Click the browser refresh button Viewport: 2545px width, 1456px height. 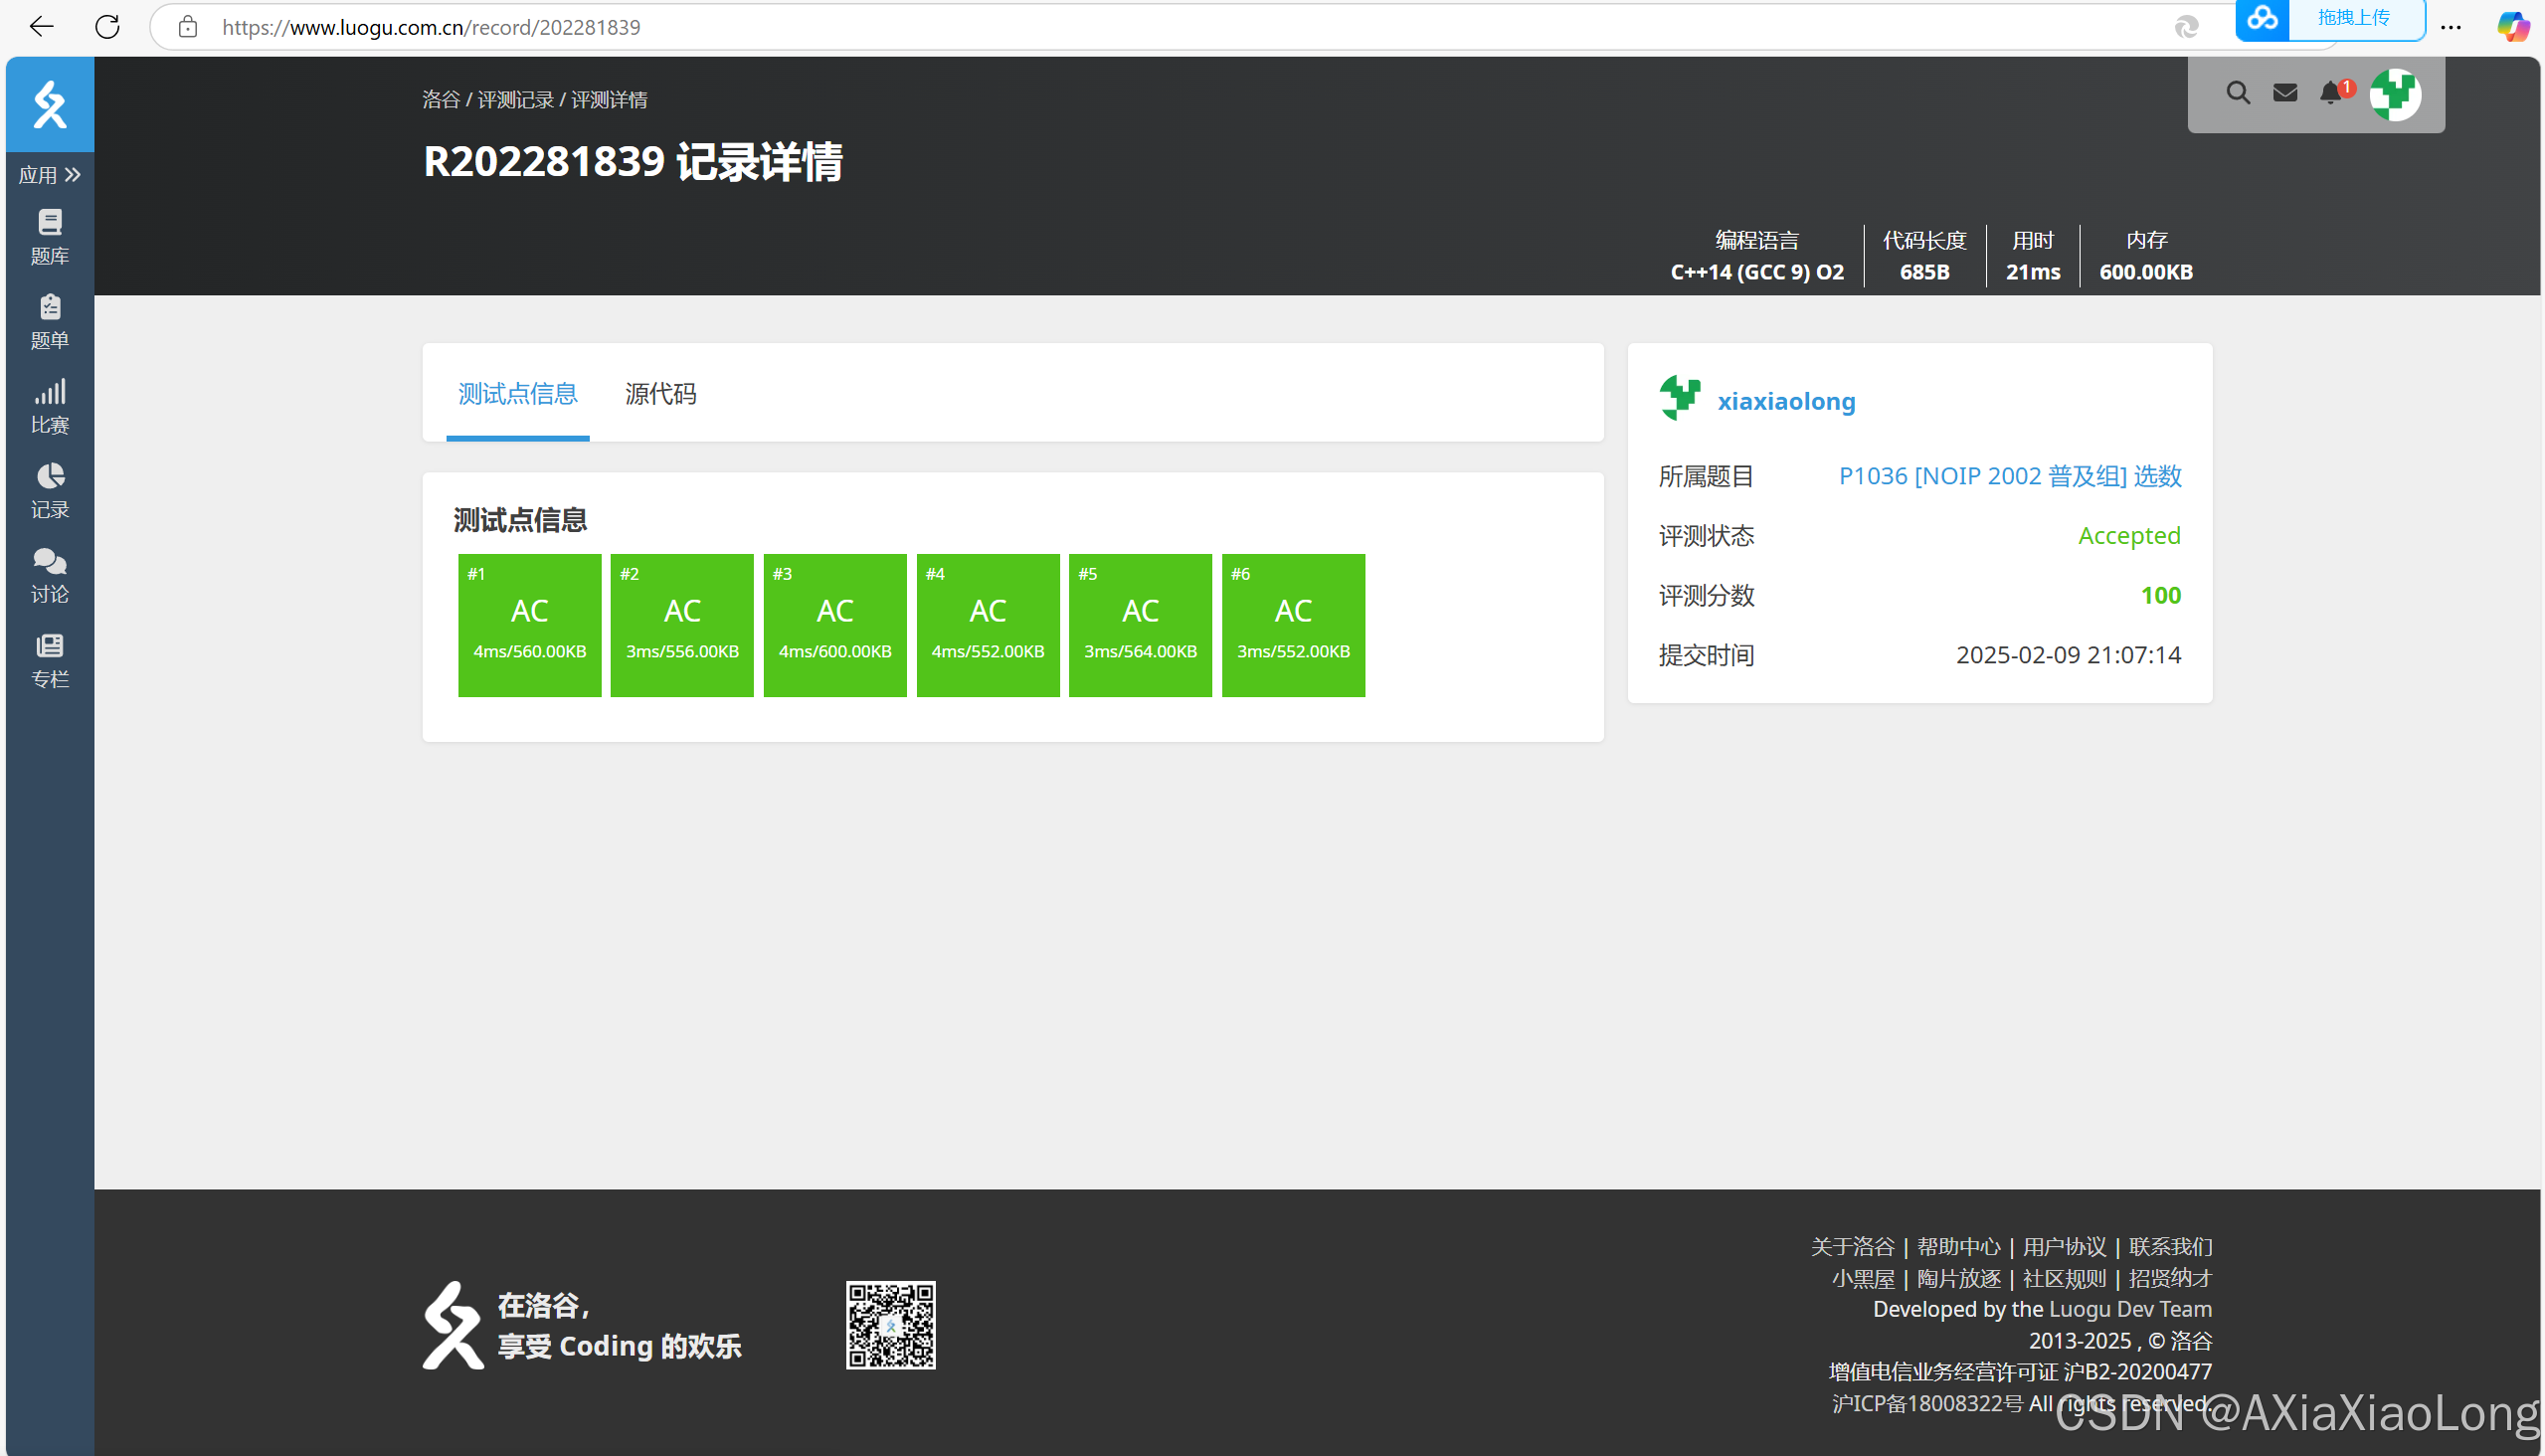[107, 27]
